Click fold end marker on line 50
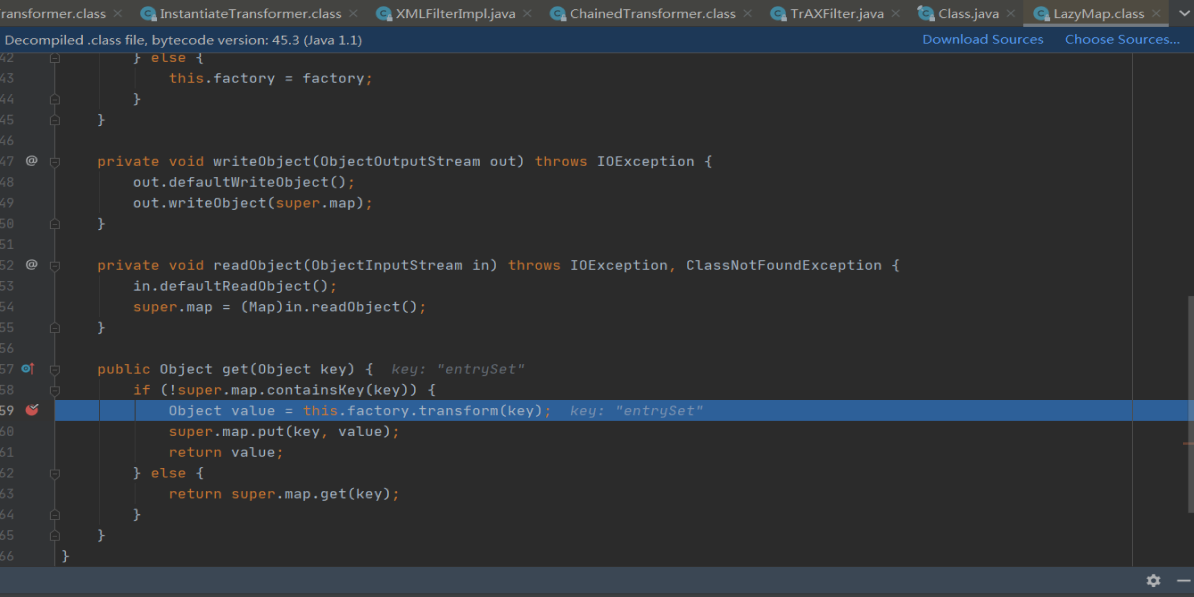This screenshot has height=597, width=1194. click(55, 224)
